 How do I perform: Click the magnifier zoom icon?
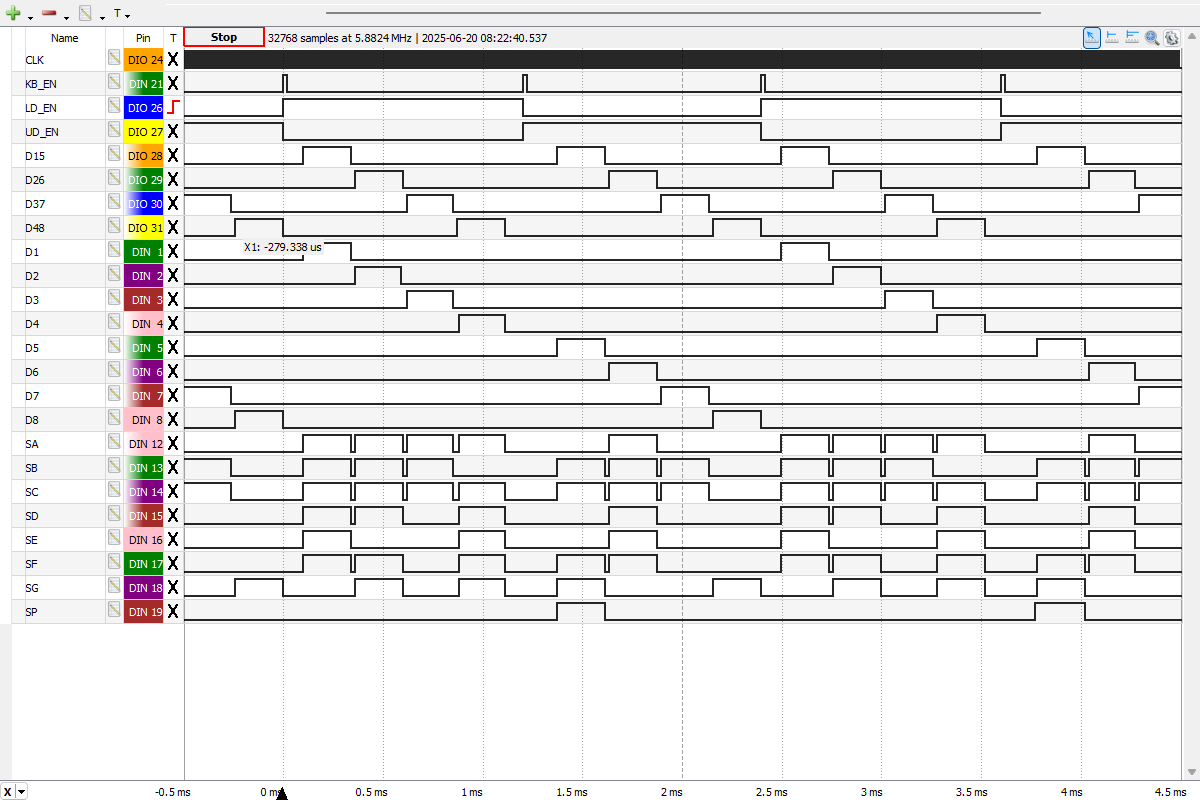1152,37
